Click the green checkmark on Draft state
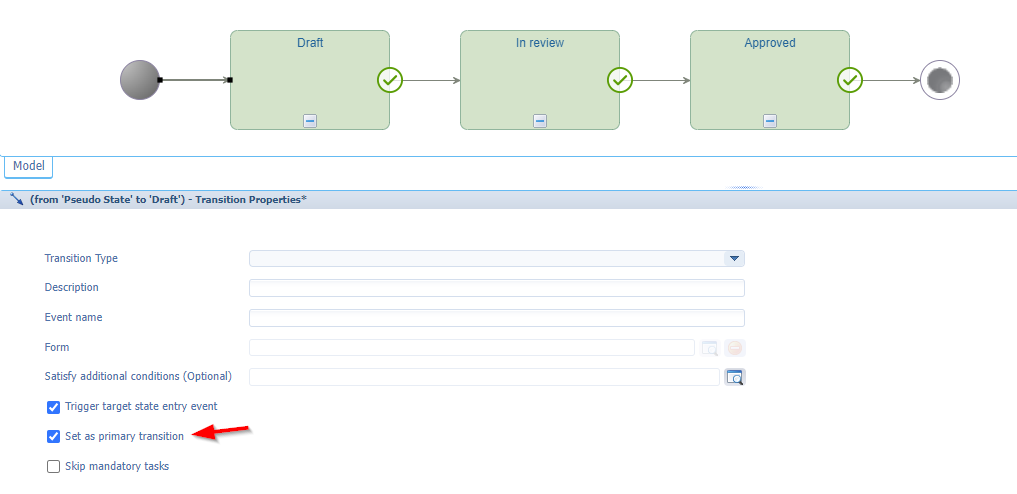The image size is (1017, 494). point(390,80)
